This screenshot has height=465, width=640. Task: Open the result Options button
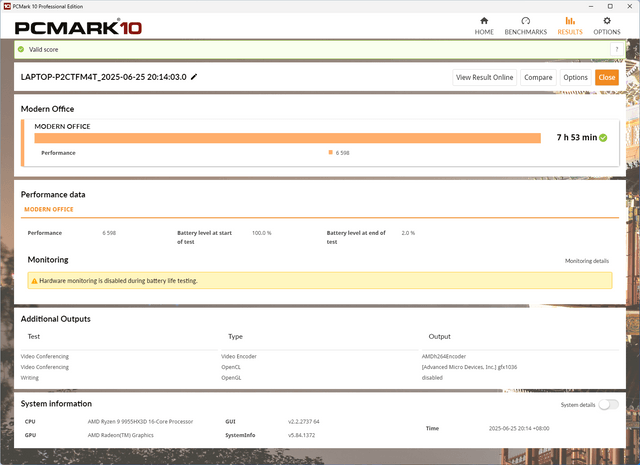(575, 77)
